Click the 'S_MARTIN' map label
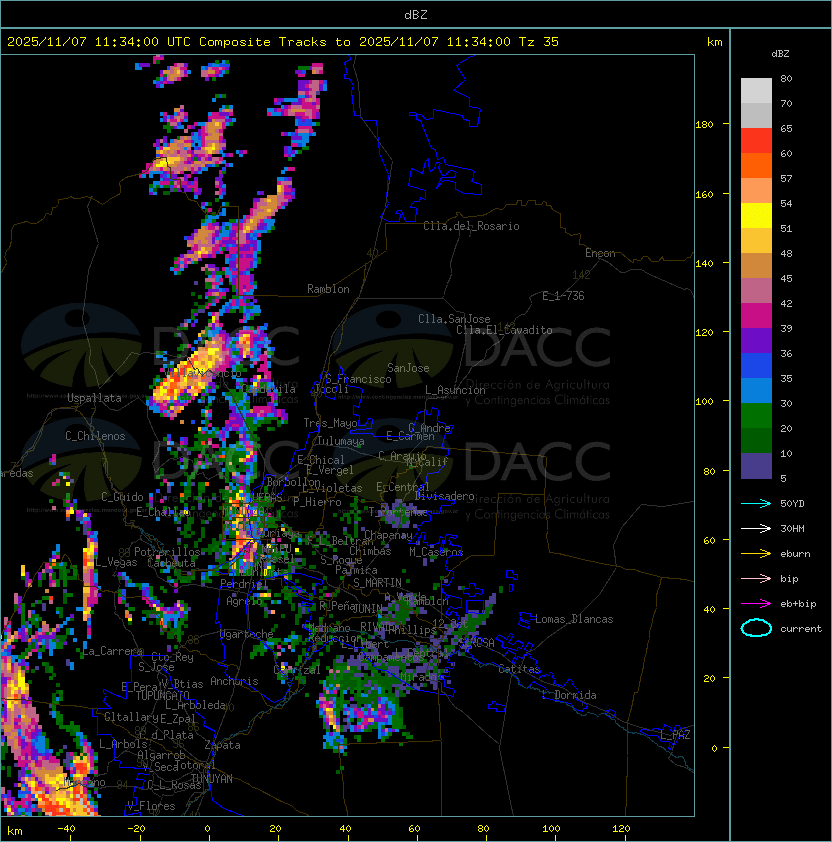The height and width of the screenshot is (842, 832). [x=377, y=583]
